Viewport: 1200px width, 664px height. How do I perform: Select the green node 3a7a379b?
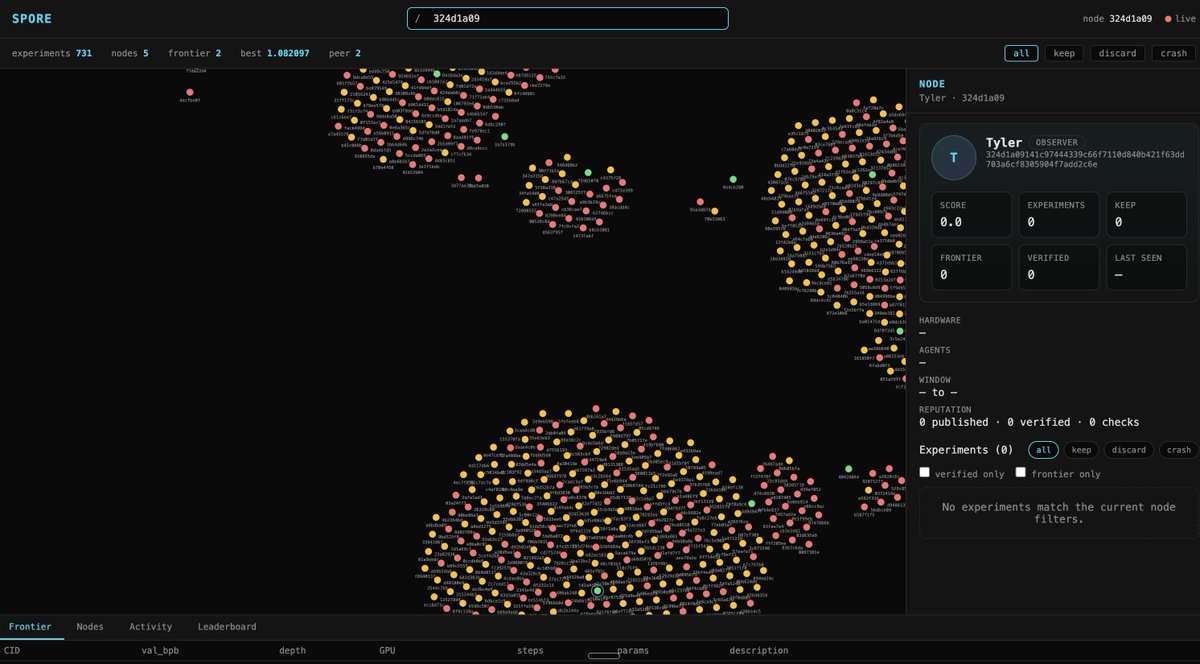coord(504,136)
